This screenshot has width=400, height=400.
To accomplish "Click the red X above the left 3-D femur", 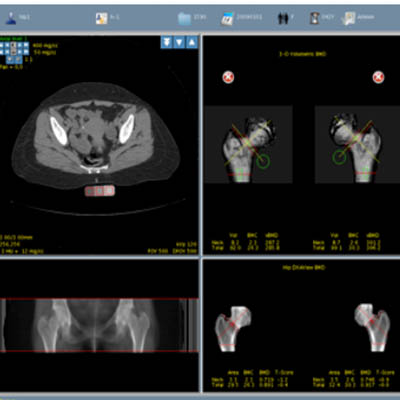I will point(228,77).
